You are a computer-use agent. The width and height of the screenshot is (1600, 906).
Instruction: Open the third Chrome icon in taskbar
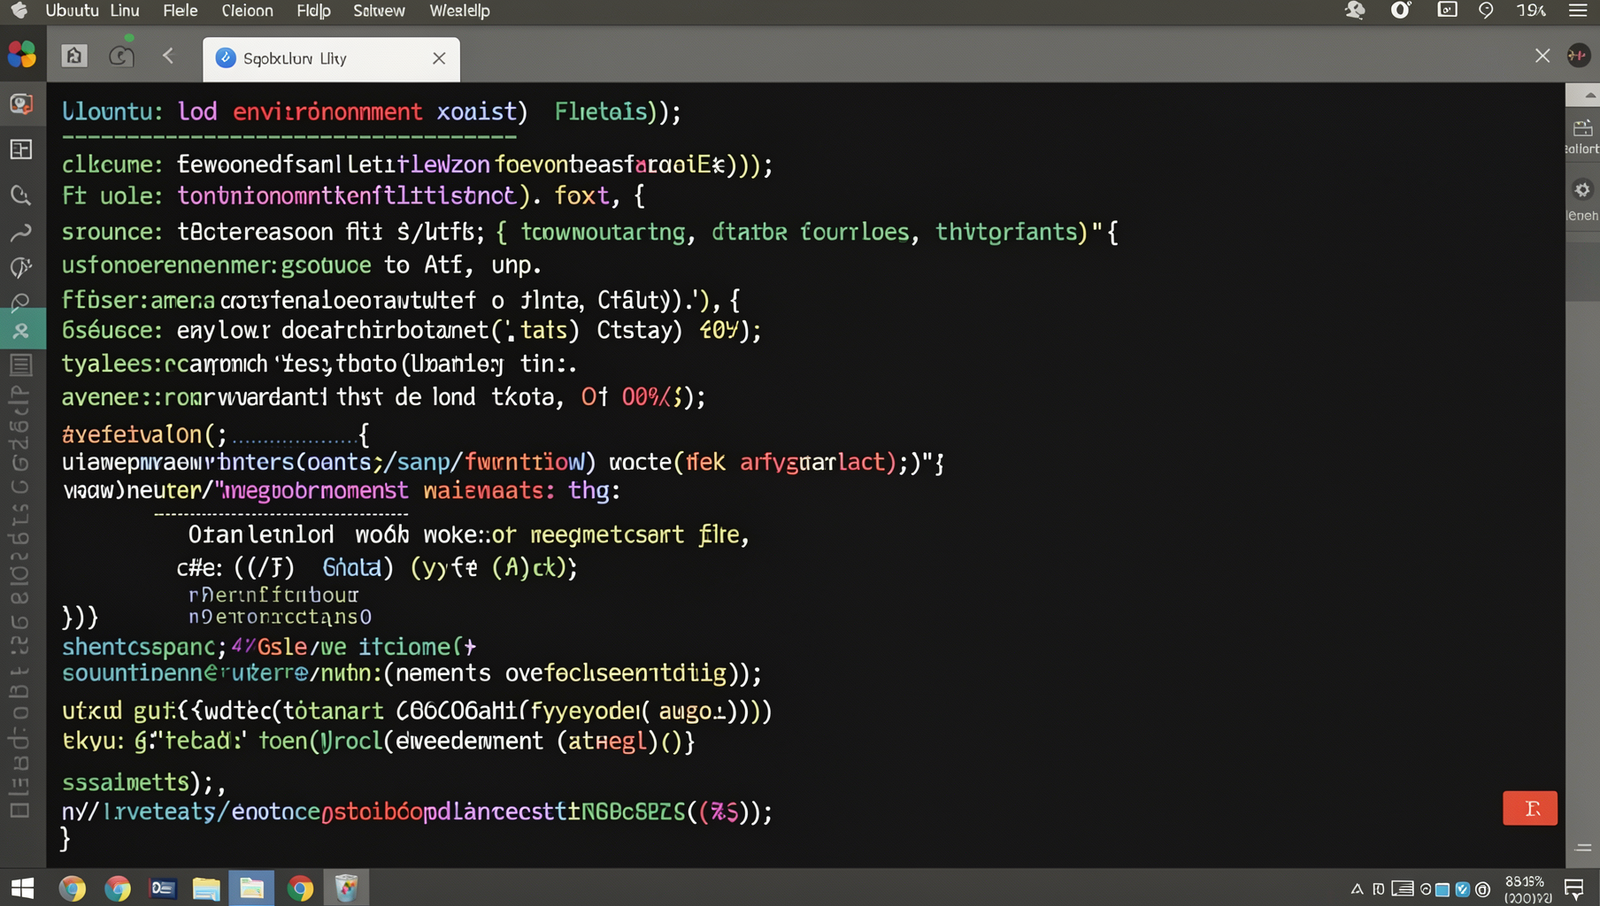(x=300, y=888)
